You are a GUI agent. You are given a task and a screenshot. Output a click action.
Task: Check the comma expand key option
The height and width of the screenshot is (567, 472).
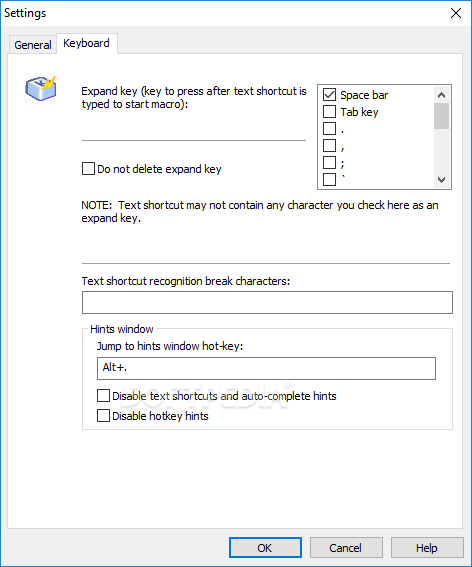point(329,145)
